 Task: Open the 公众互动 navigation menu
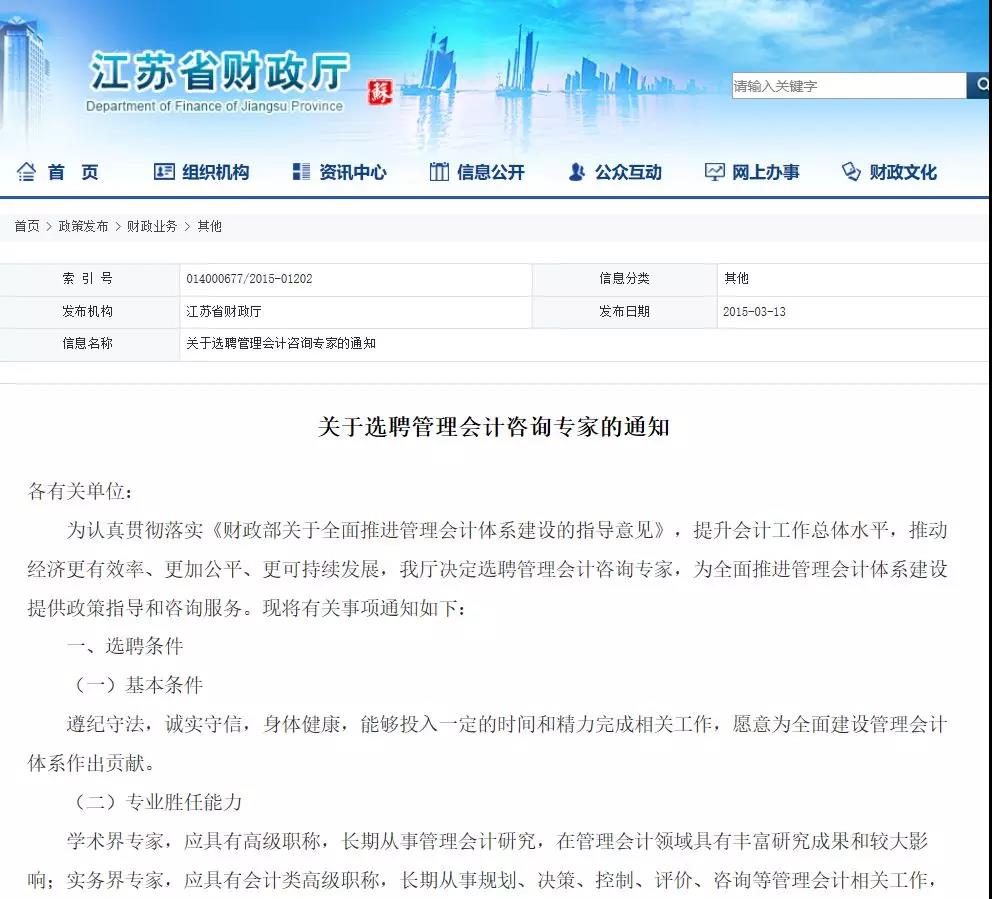point(630,171)
